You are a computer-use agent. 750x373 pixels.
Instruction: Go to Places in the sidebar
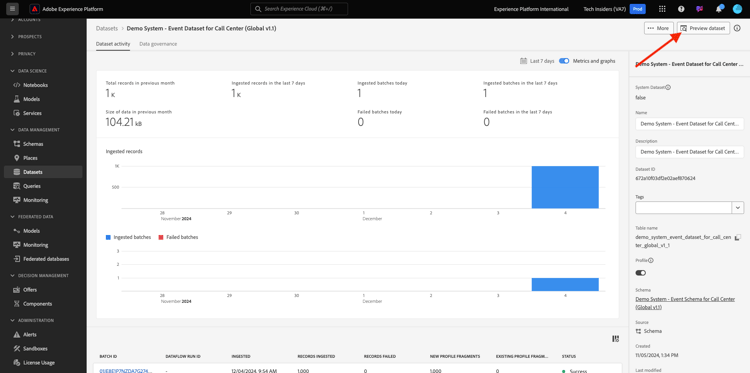pyautogui.click(x=30, y=158)
